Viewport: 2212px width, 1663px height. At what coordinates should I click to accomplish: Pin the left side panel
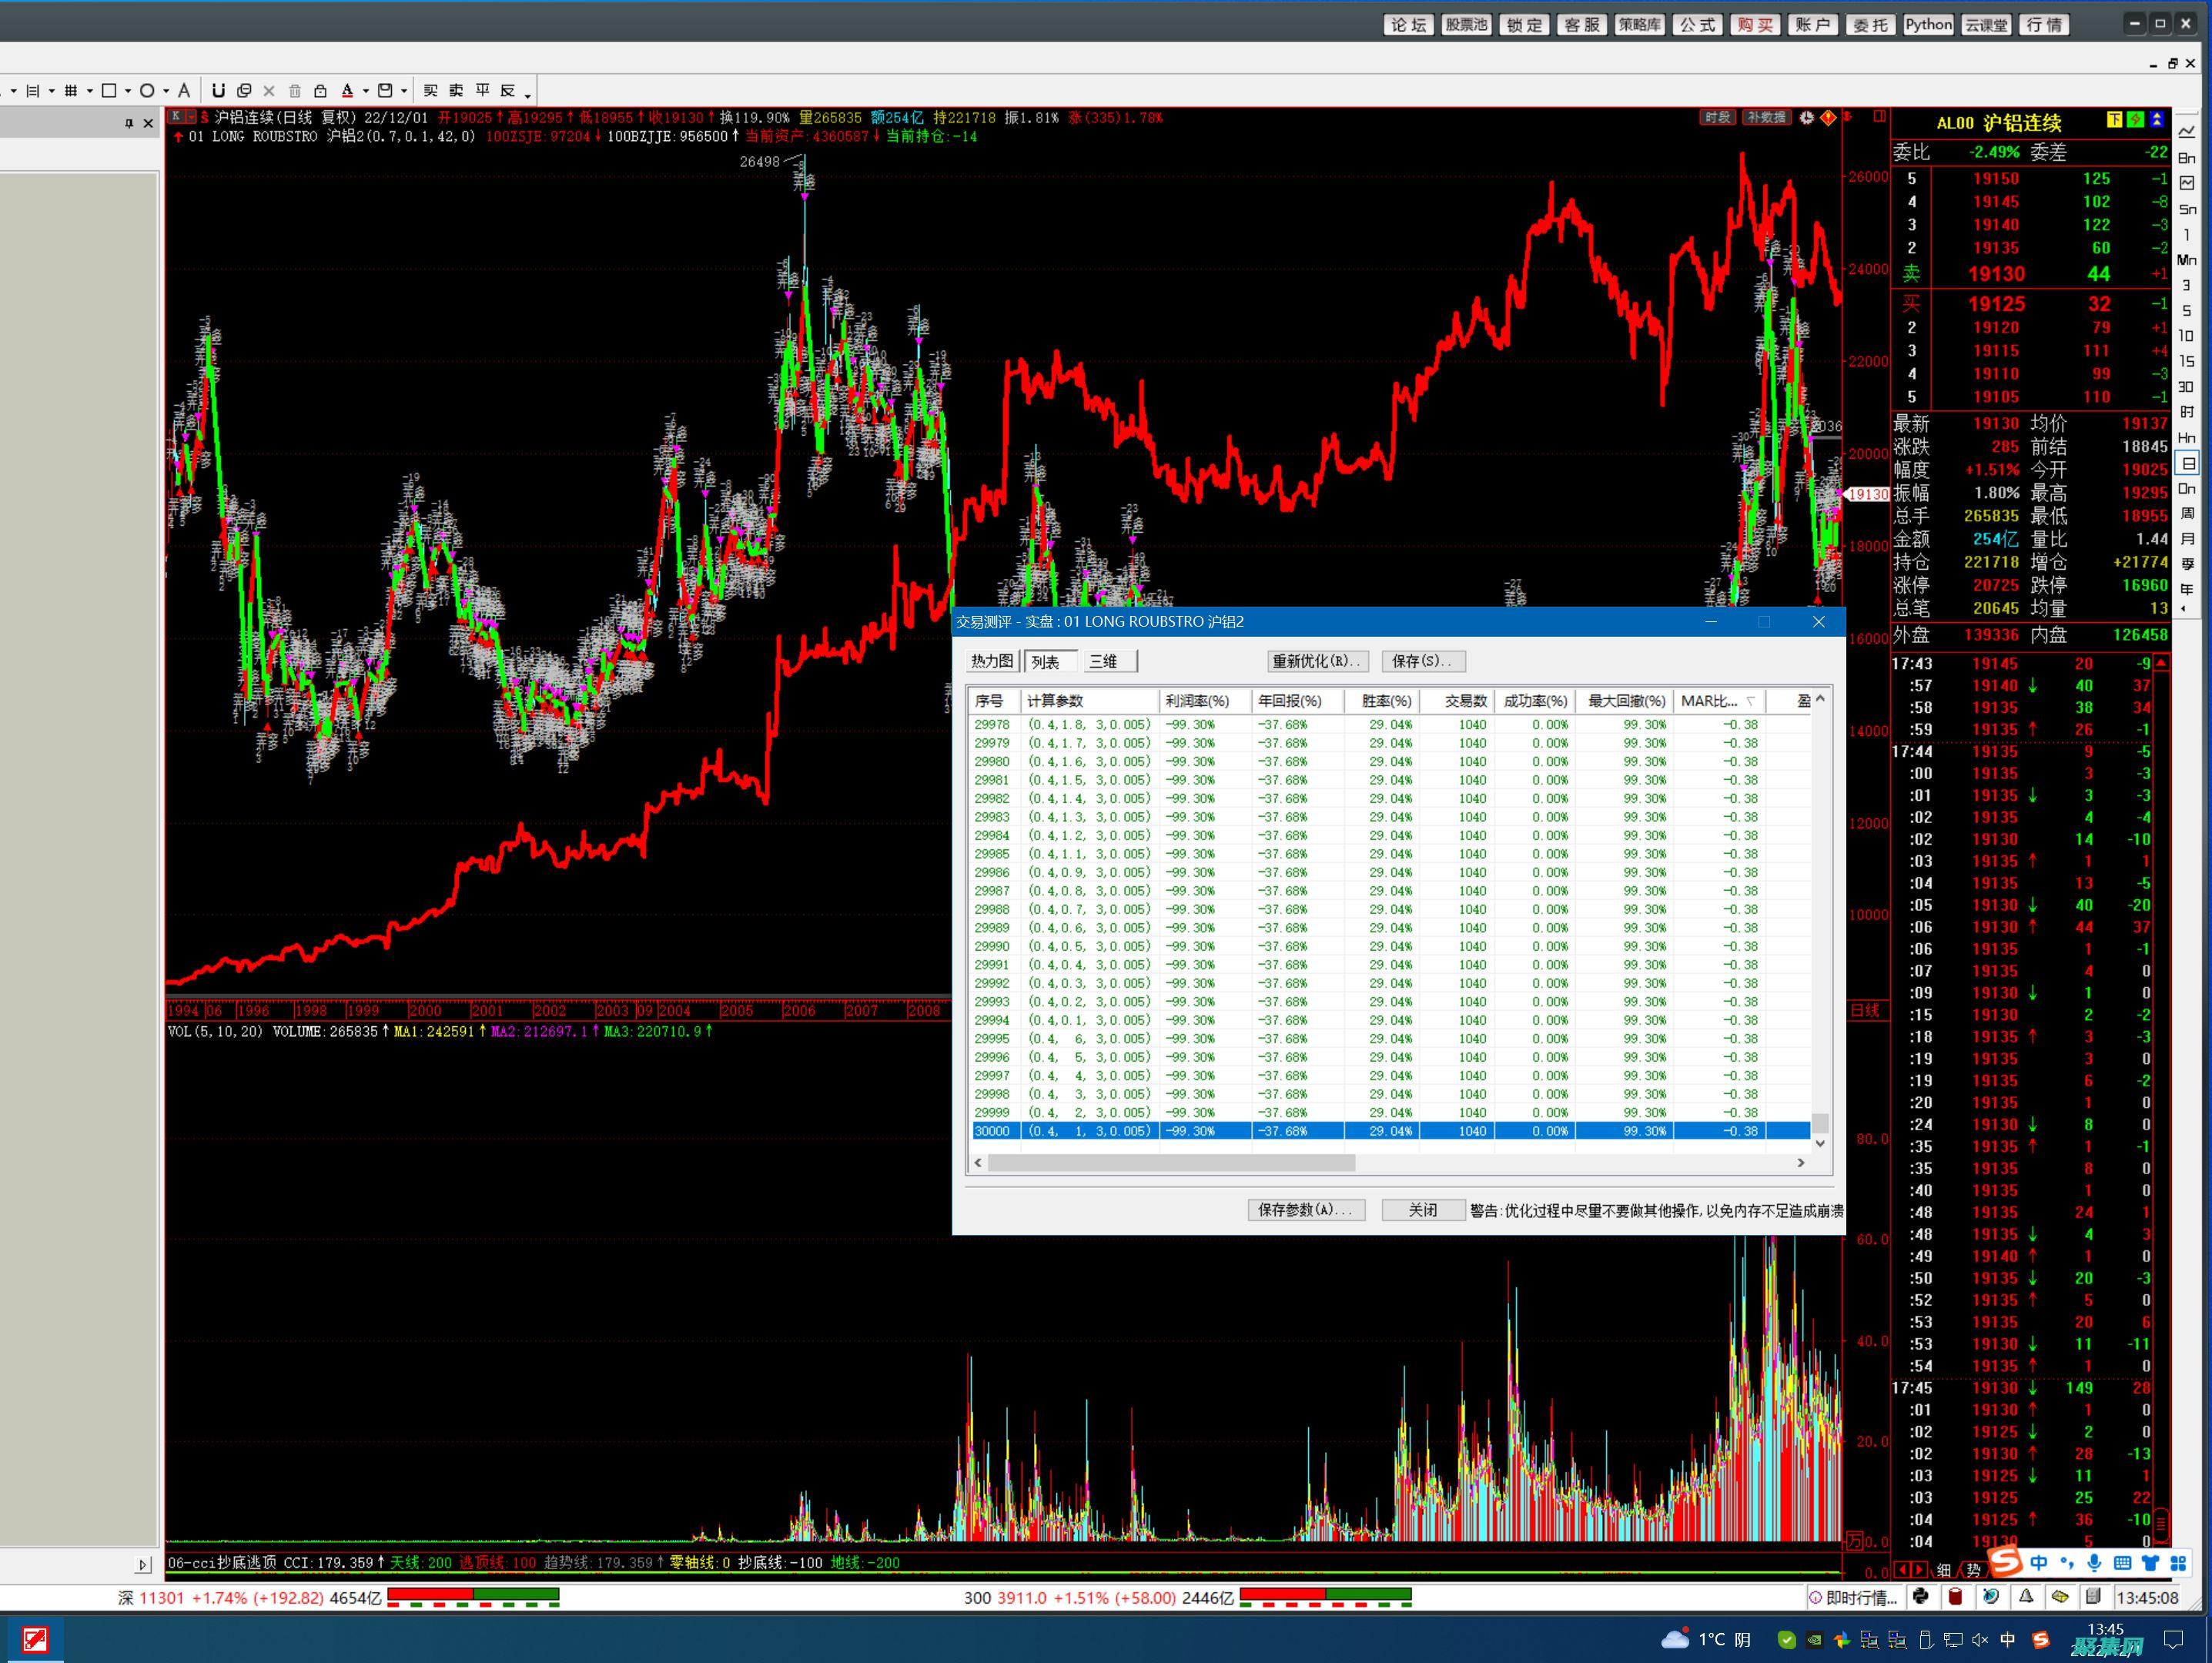point(129,123)
